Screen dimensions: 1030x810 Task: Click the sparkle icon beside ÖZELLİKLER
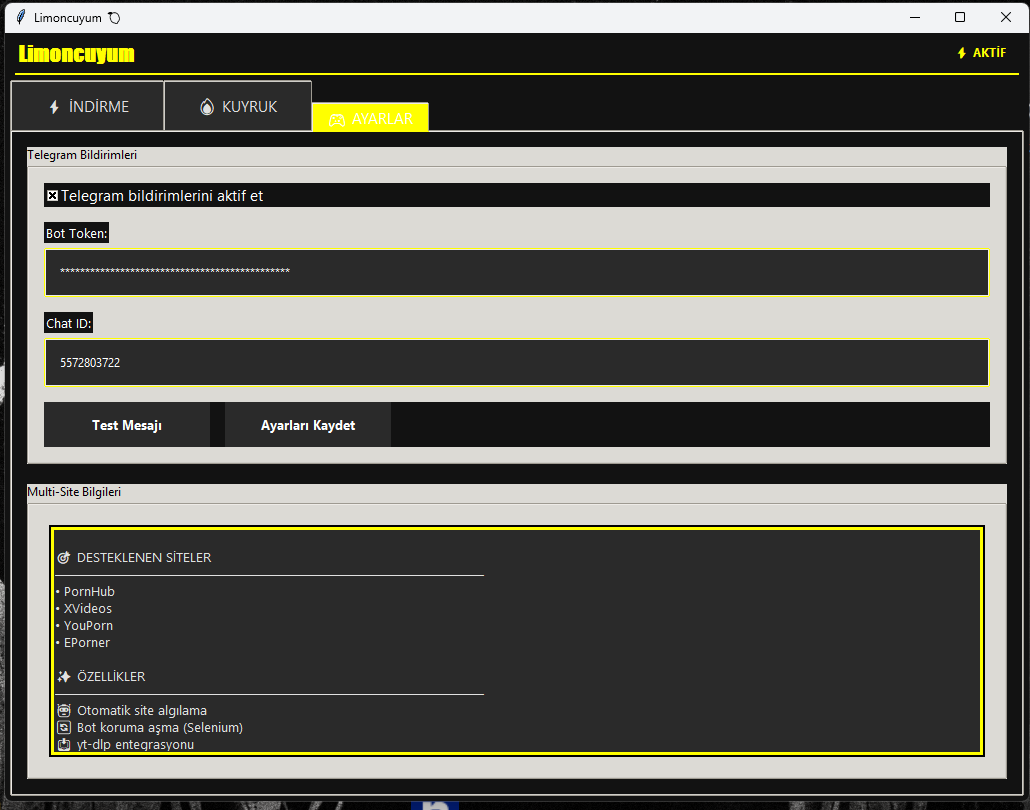(64, 677)
